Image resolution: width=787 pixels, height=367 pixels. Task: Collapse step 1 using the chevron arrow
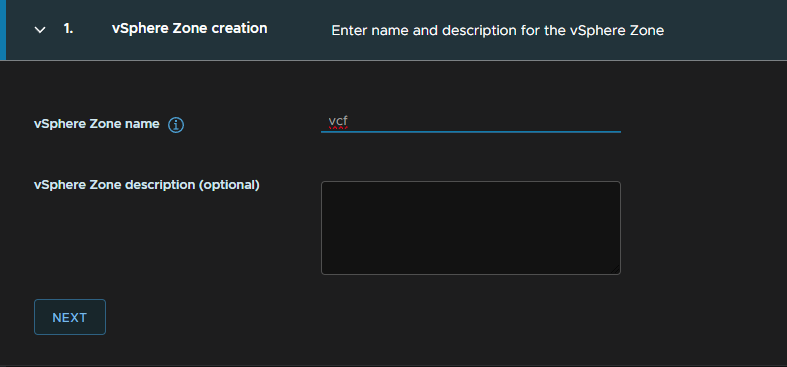40,30
